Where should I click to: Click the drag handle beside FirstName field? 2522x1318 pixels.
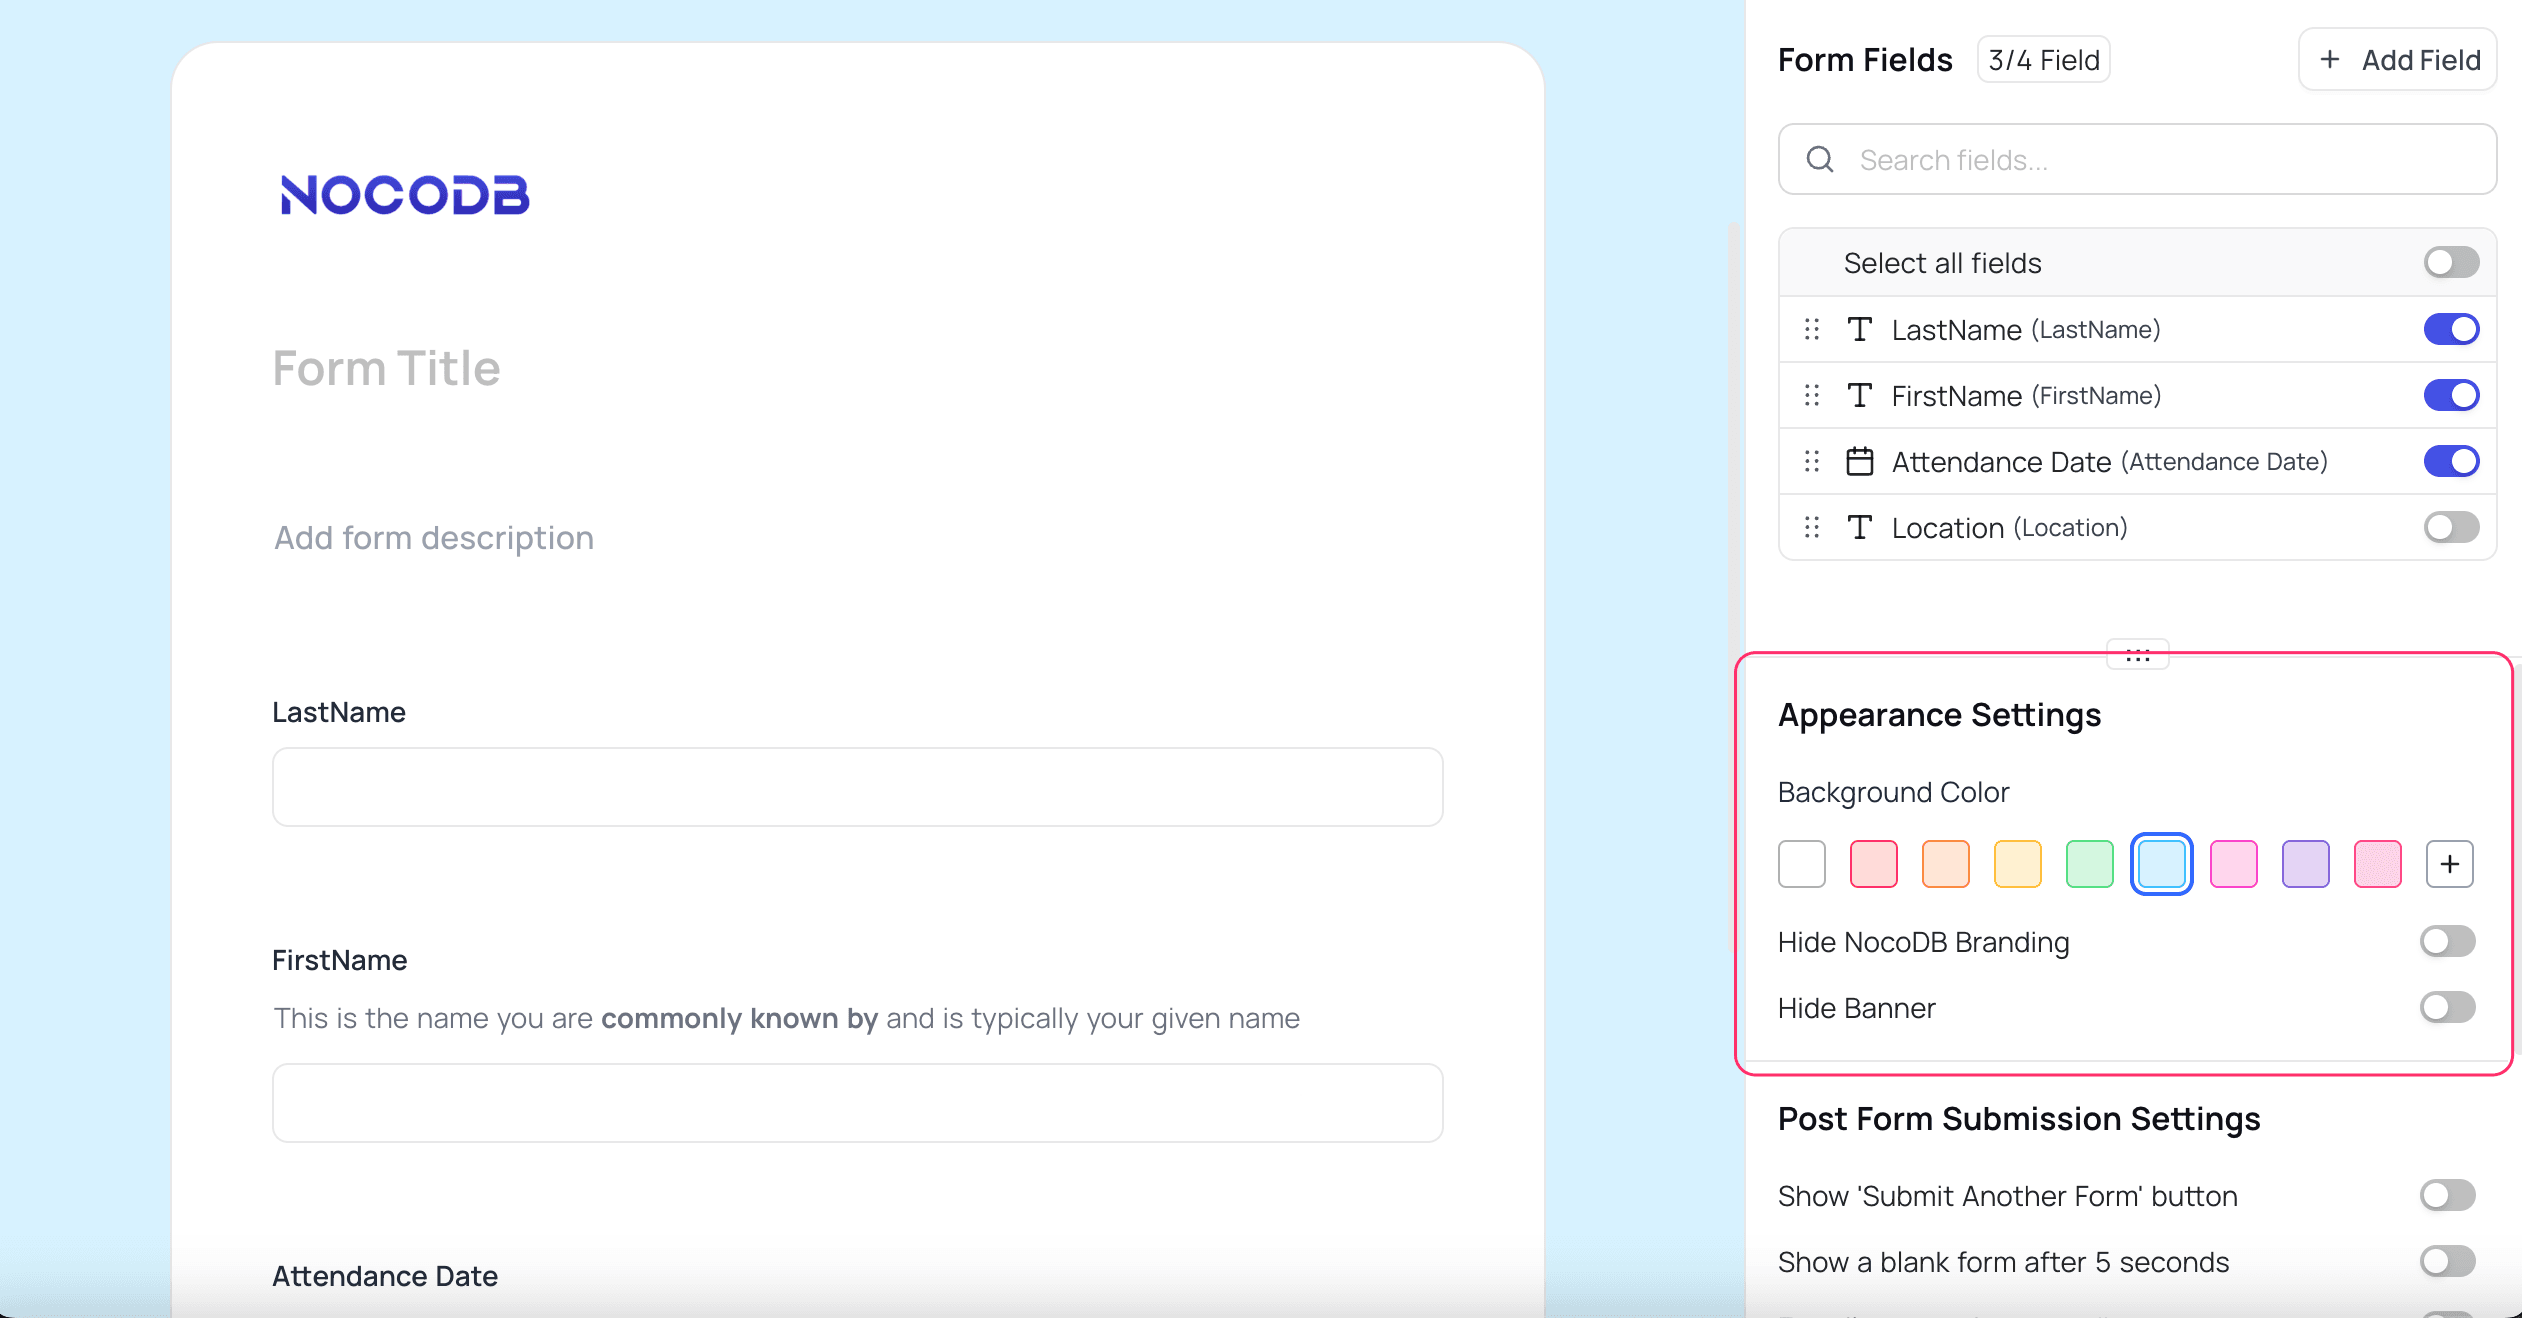(1811, 396)
